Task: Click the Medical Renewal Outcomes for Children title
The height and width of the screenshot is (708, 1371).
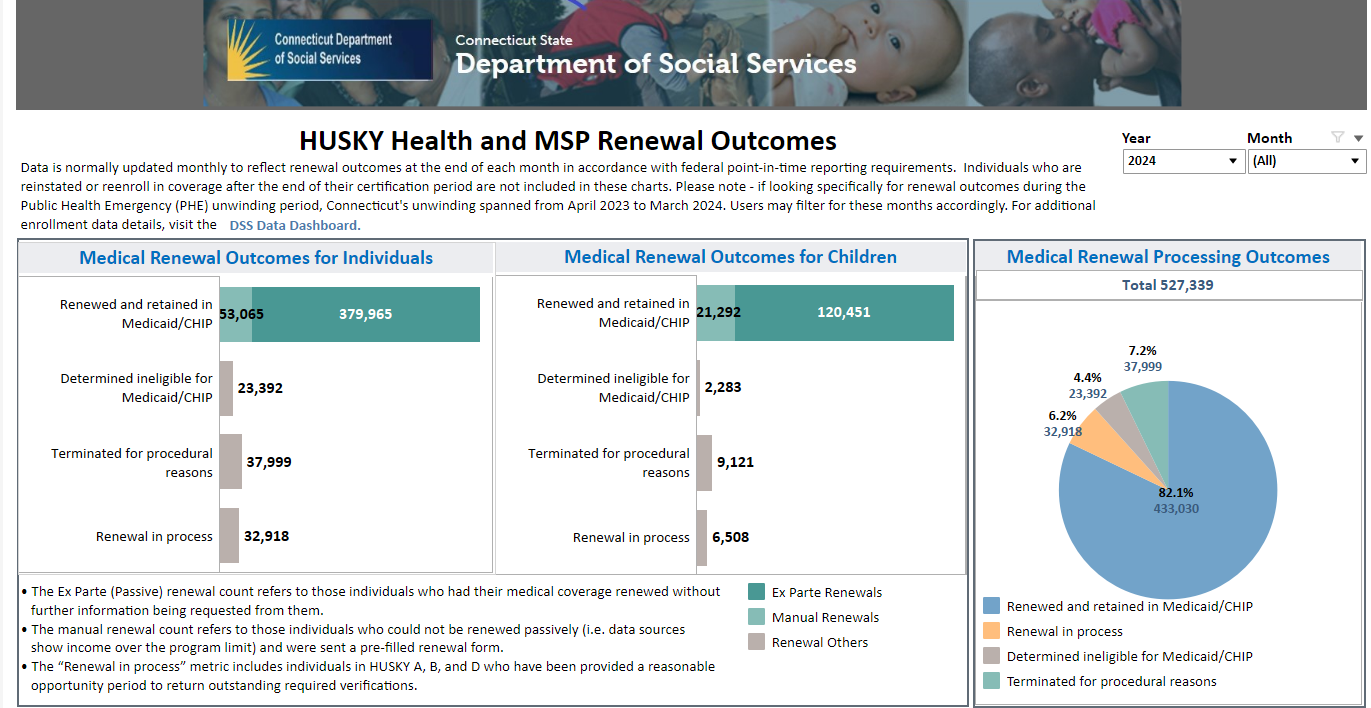Action: pos(730,257)
